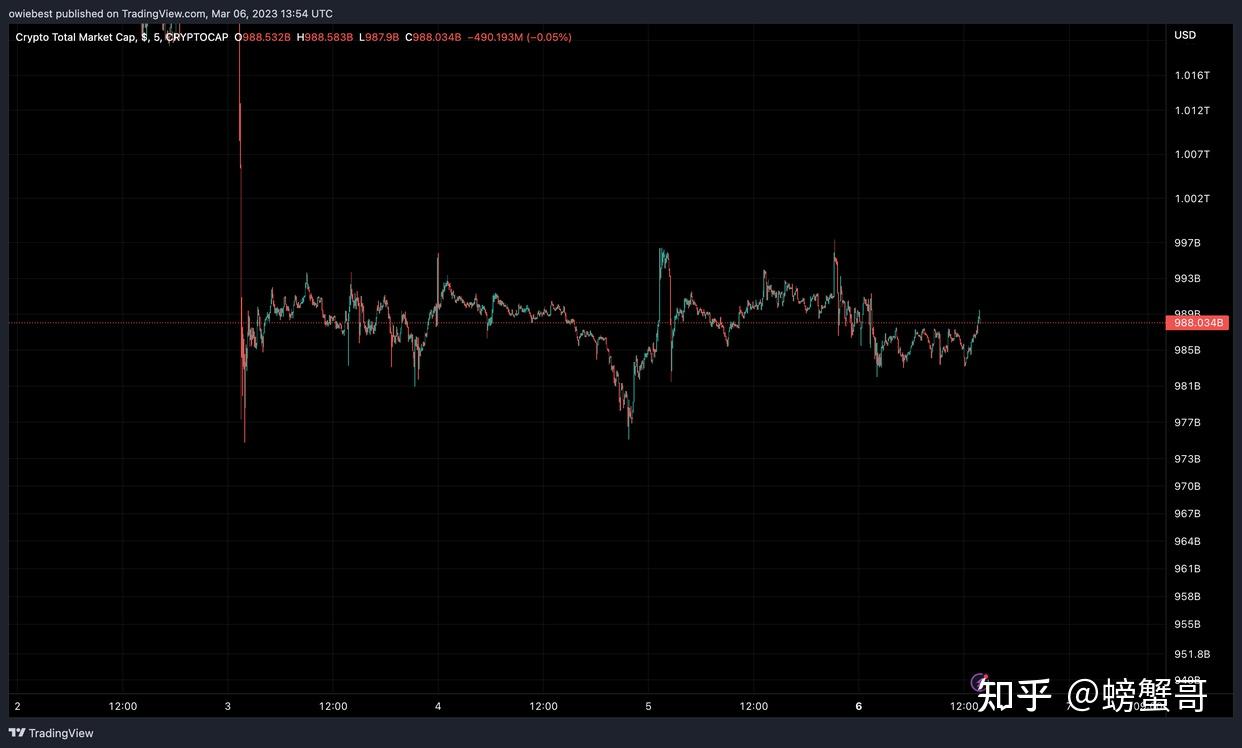
Task: Click the 961B price axis label
Action: click(1187, 569)
